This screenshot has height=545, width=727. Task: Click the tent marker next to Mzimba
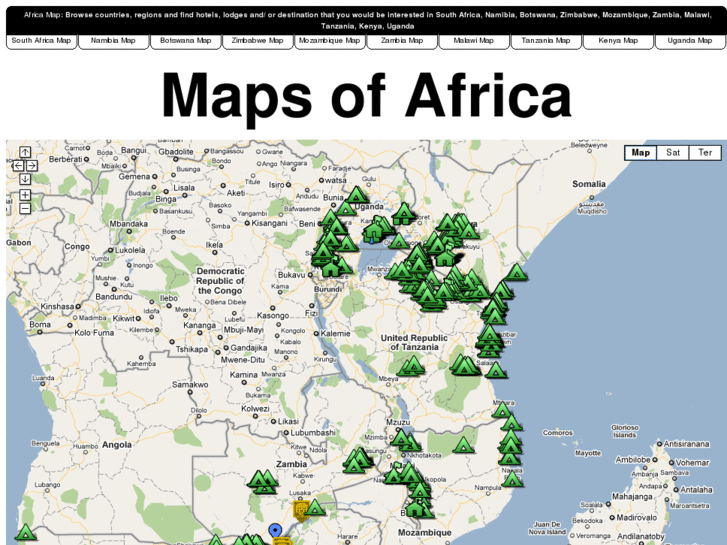click(x=402, y=437)
